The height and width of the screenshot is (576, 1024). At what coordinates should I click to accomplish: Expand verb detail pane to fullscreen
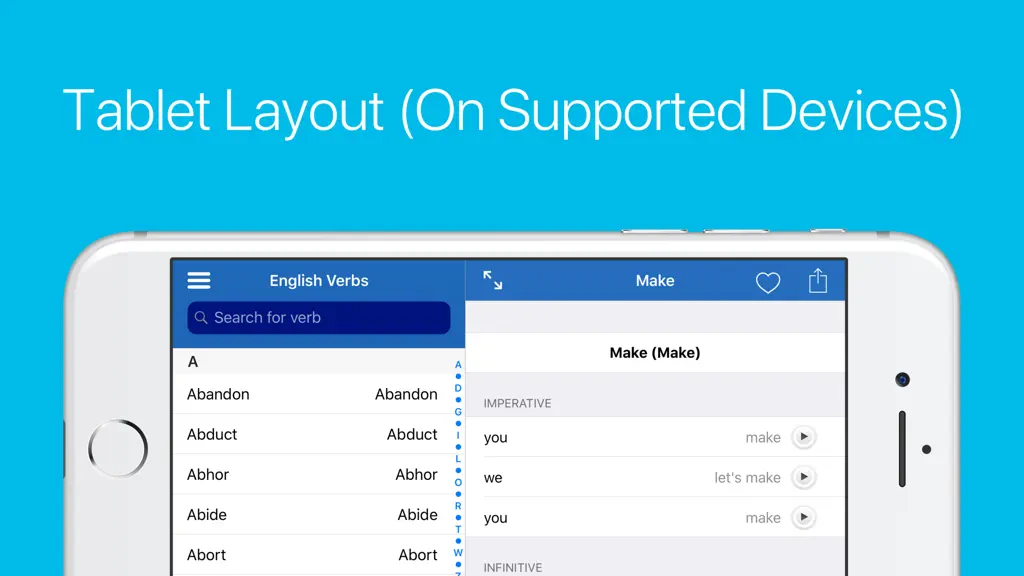[492, 281]
